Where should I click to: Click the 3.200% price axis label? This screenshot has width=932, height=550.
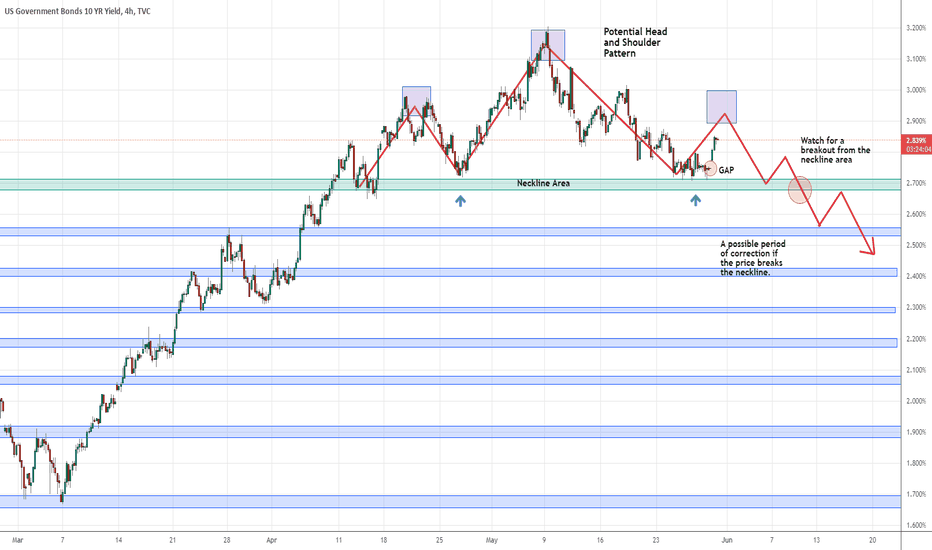coord(916,28)
